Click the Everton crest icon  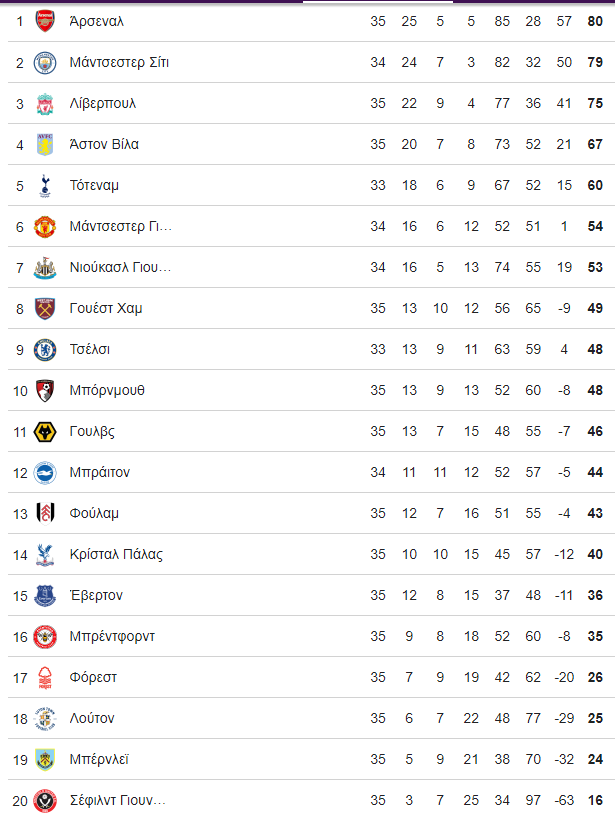(45, 595)
